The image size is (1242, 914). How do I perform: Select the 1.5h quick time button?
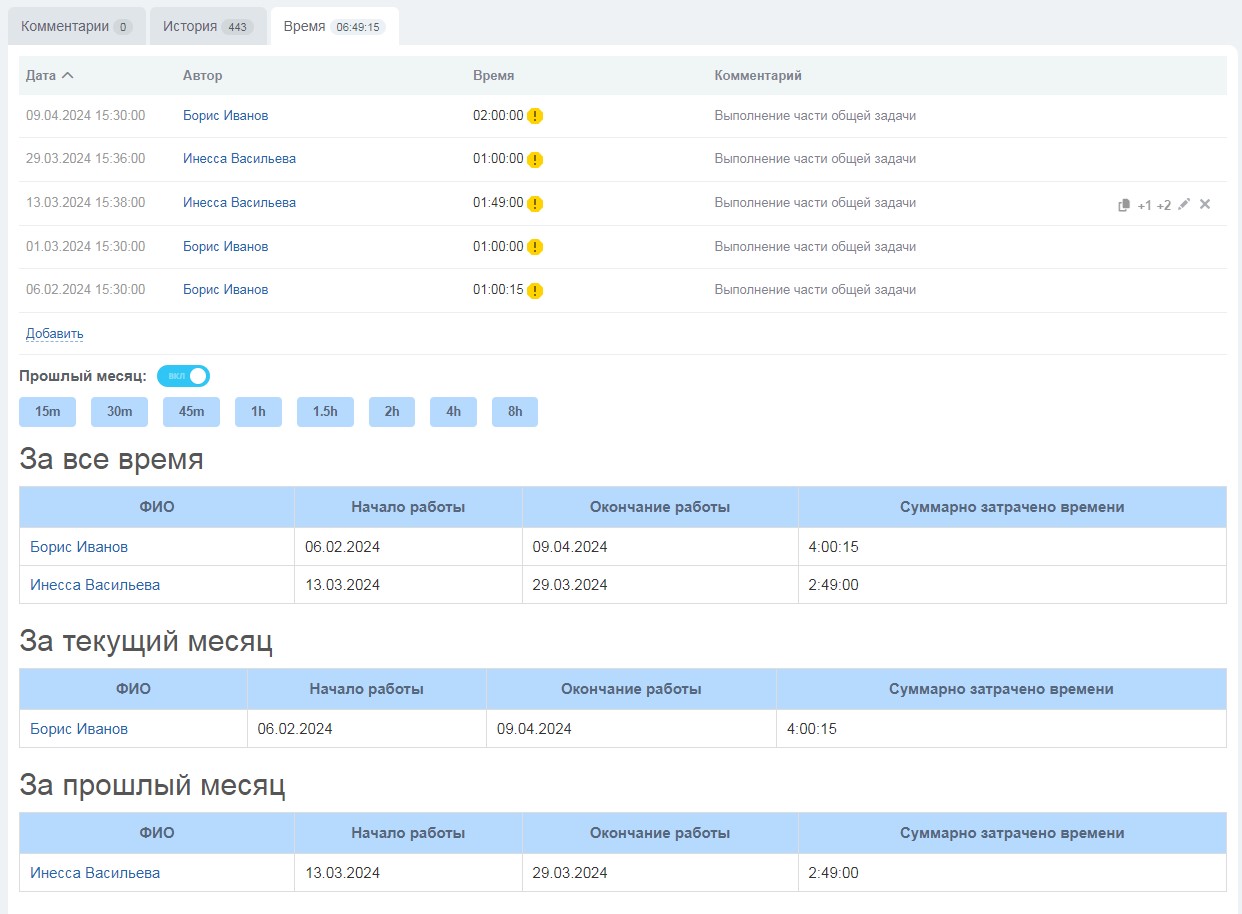pos(325,412)
